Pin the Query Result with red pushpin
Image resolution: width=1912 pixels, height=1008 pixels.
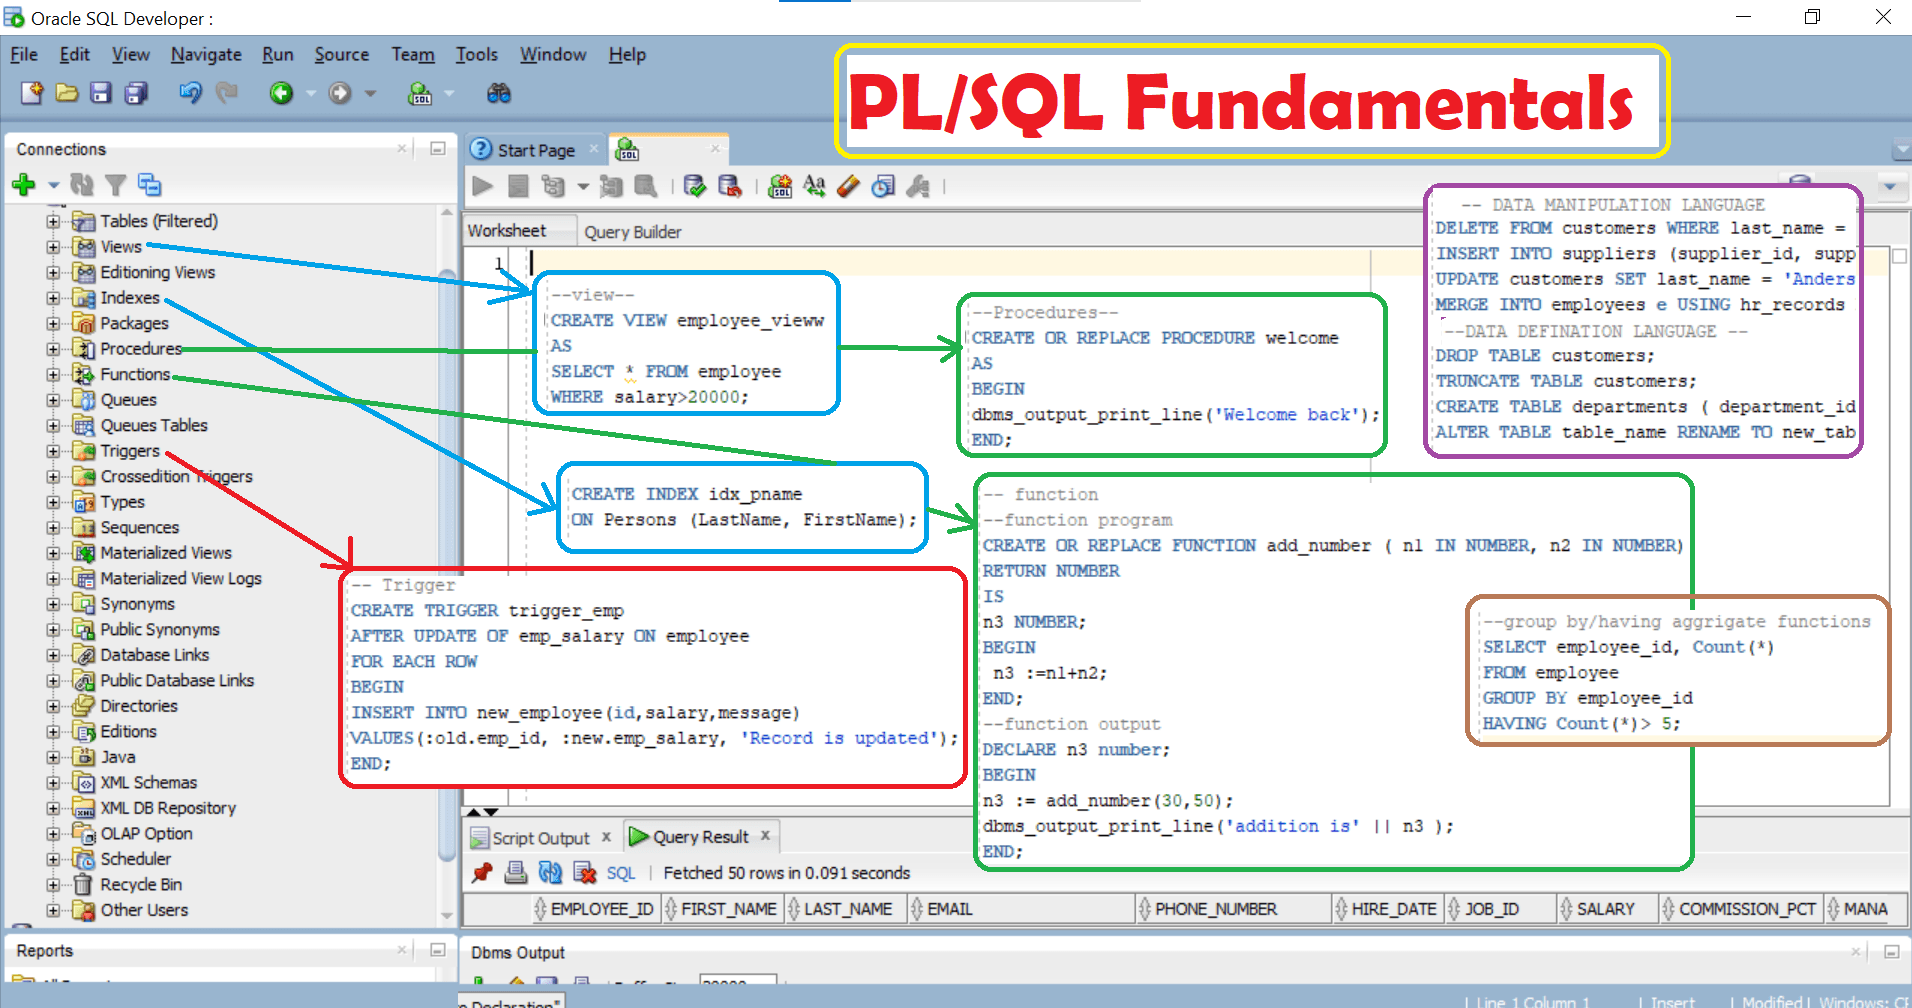[482, 873]
